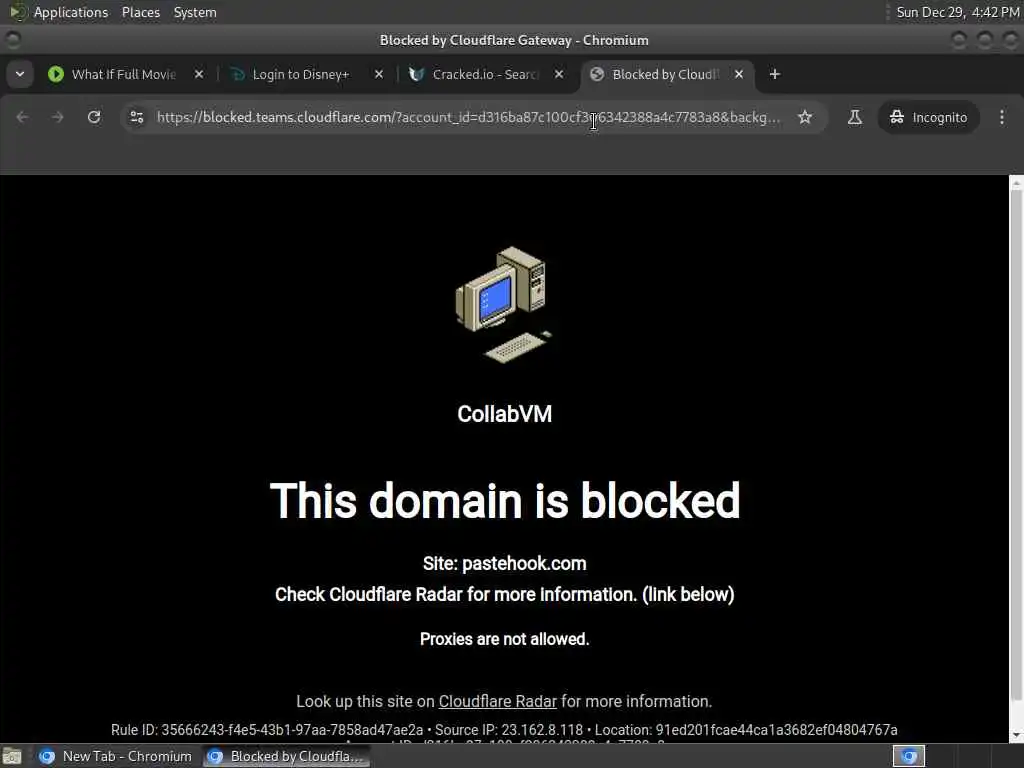
Task: Open the Cloudflare Radar link
Action: pyautogui.click(x=498, y=701)
